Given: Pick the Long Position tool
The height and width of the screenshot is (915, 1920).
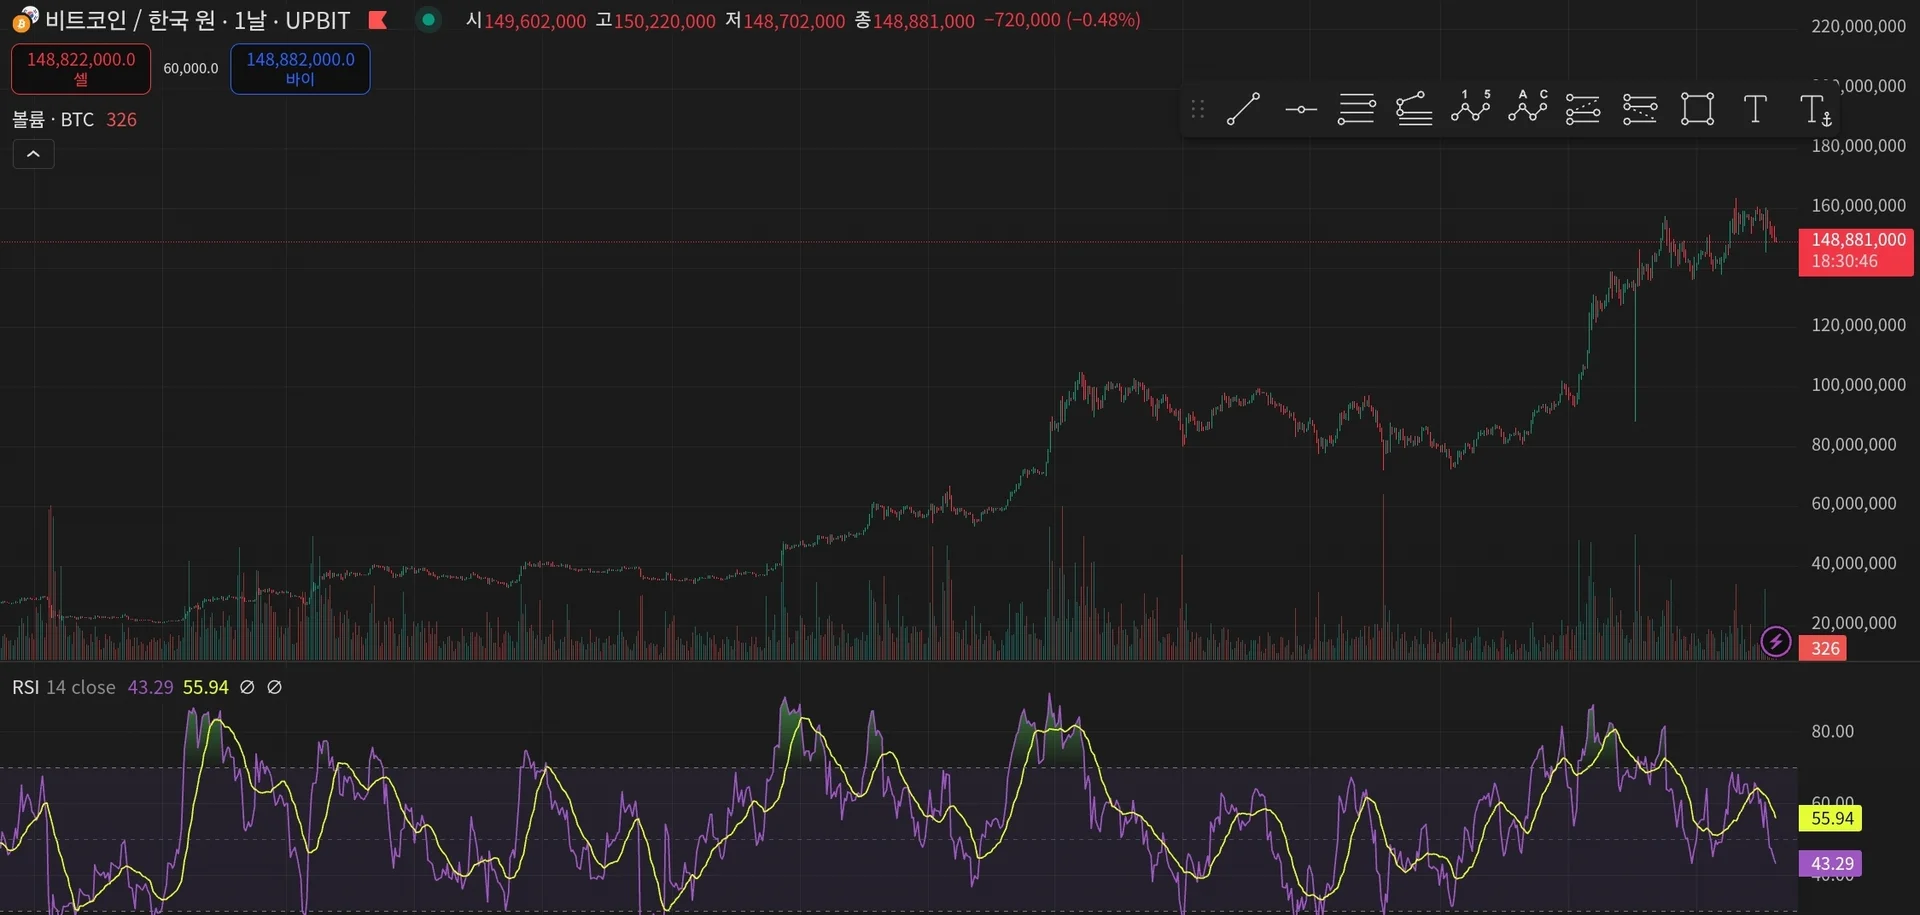Looking at the screenshot, I should tap(1583, 109).
